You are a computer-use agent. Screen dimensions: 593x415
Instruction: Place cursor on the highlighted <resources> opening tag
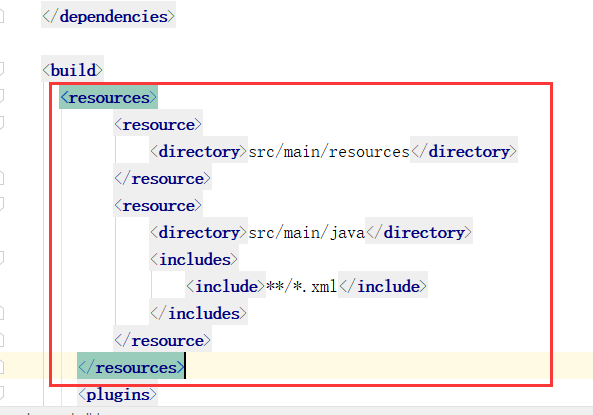[x=109, y=98]
